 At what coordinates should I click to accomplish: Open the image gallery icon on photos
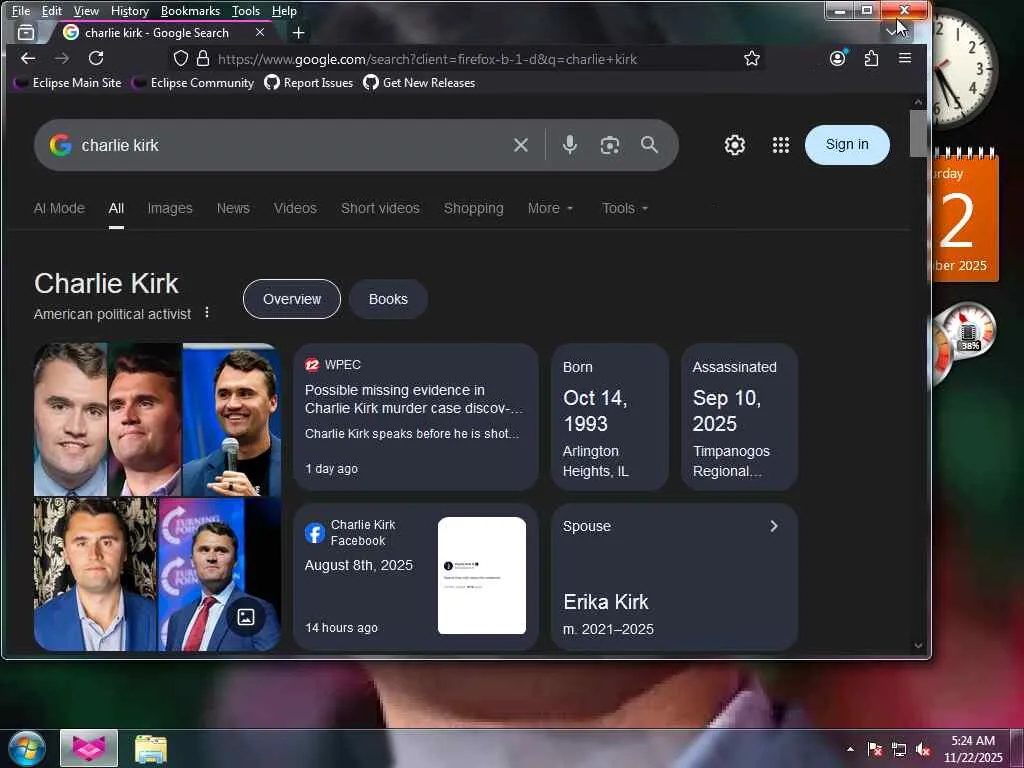point(246,617)
